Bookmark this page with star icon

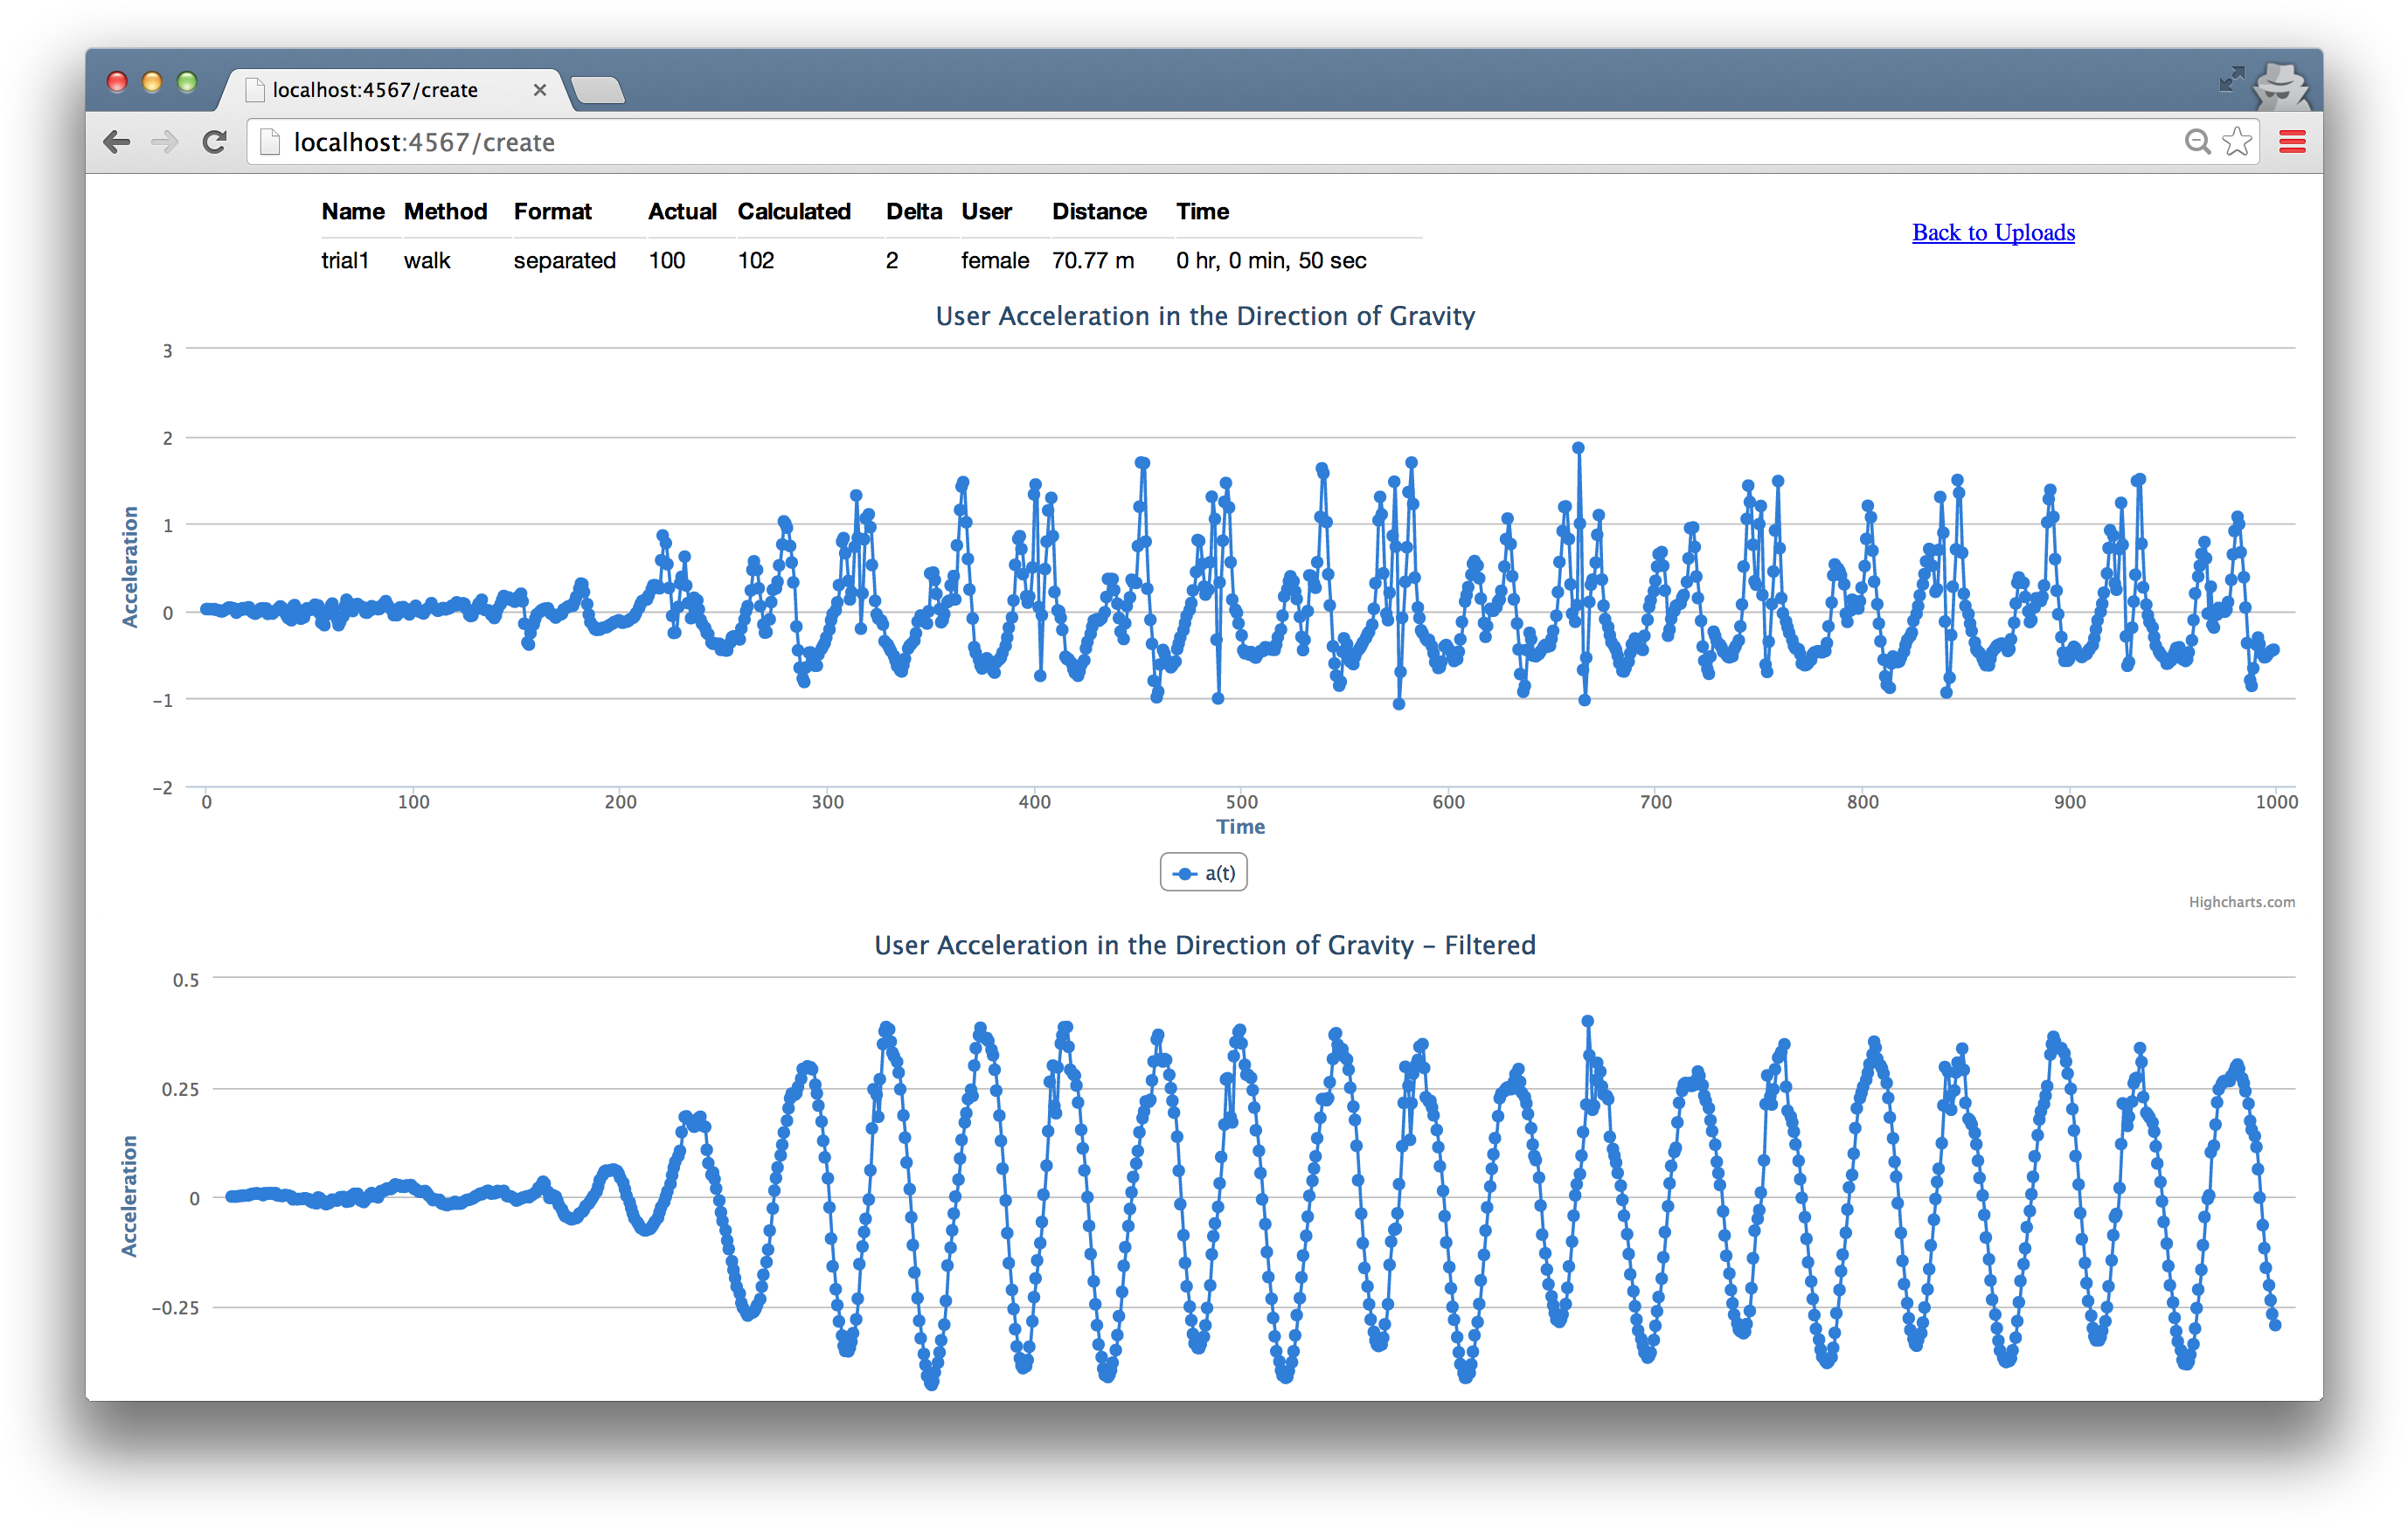tap(2237, 142)
